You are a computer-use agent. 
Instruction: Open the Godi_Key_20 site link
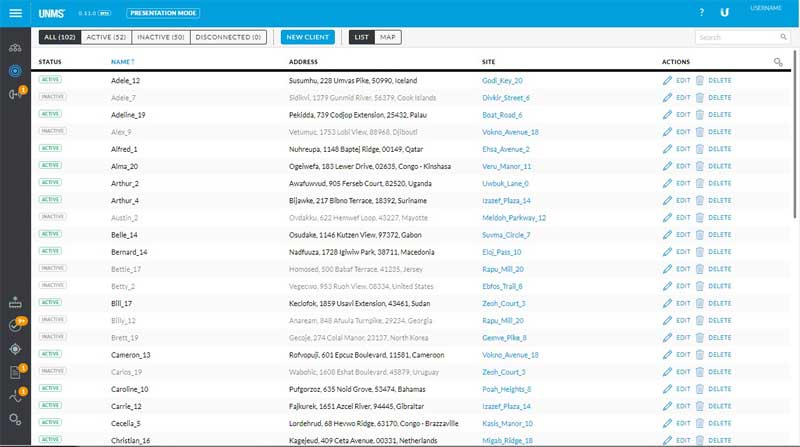pos(502,81)
